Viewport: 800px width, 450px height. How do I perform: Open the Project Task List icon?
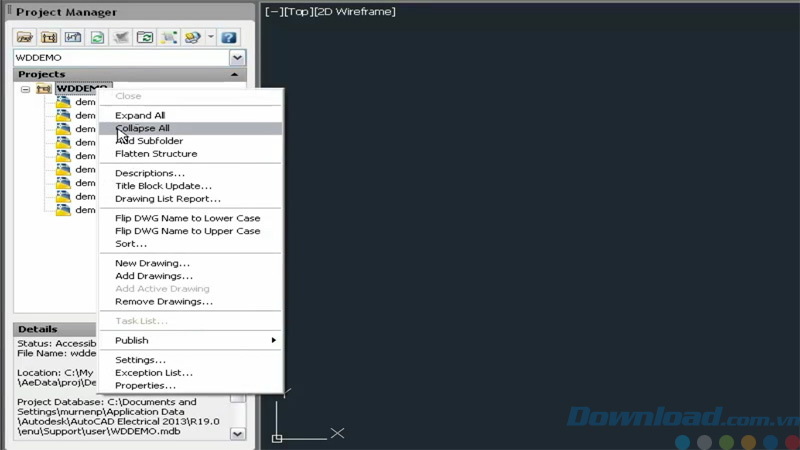(x=121, y=37)
